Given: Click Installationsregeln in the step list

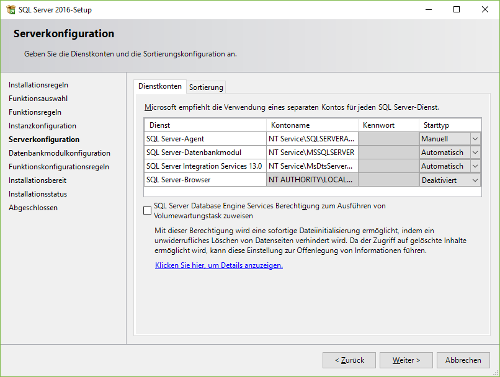Looking at the screenshot, I should 38,85.
